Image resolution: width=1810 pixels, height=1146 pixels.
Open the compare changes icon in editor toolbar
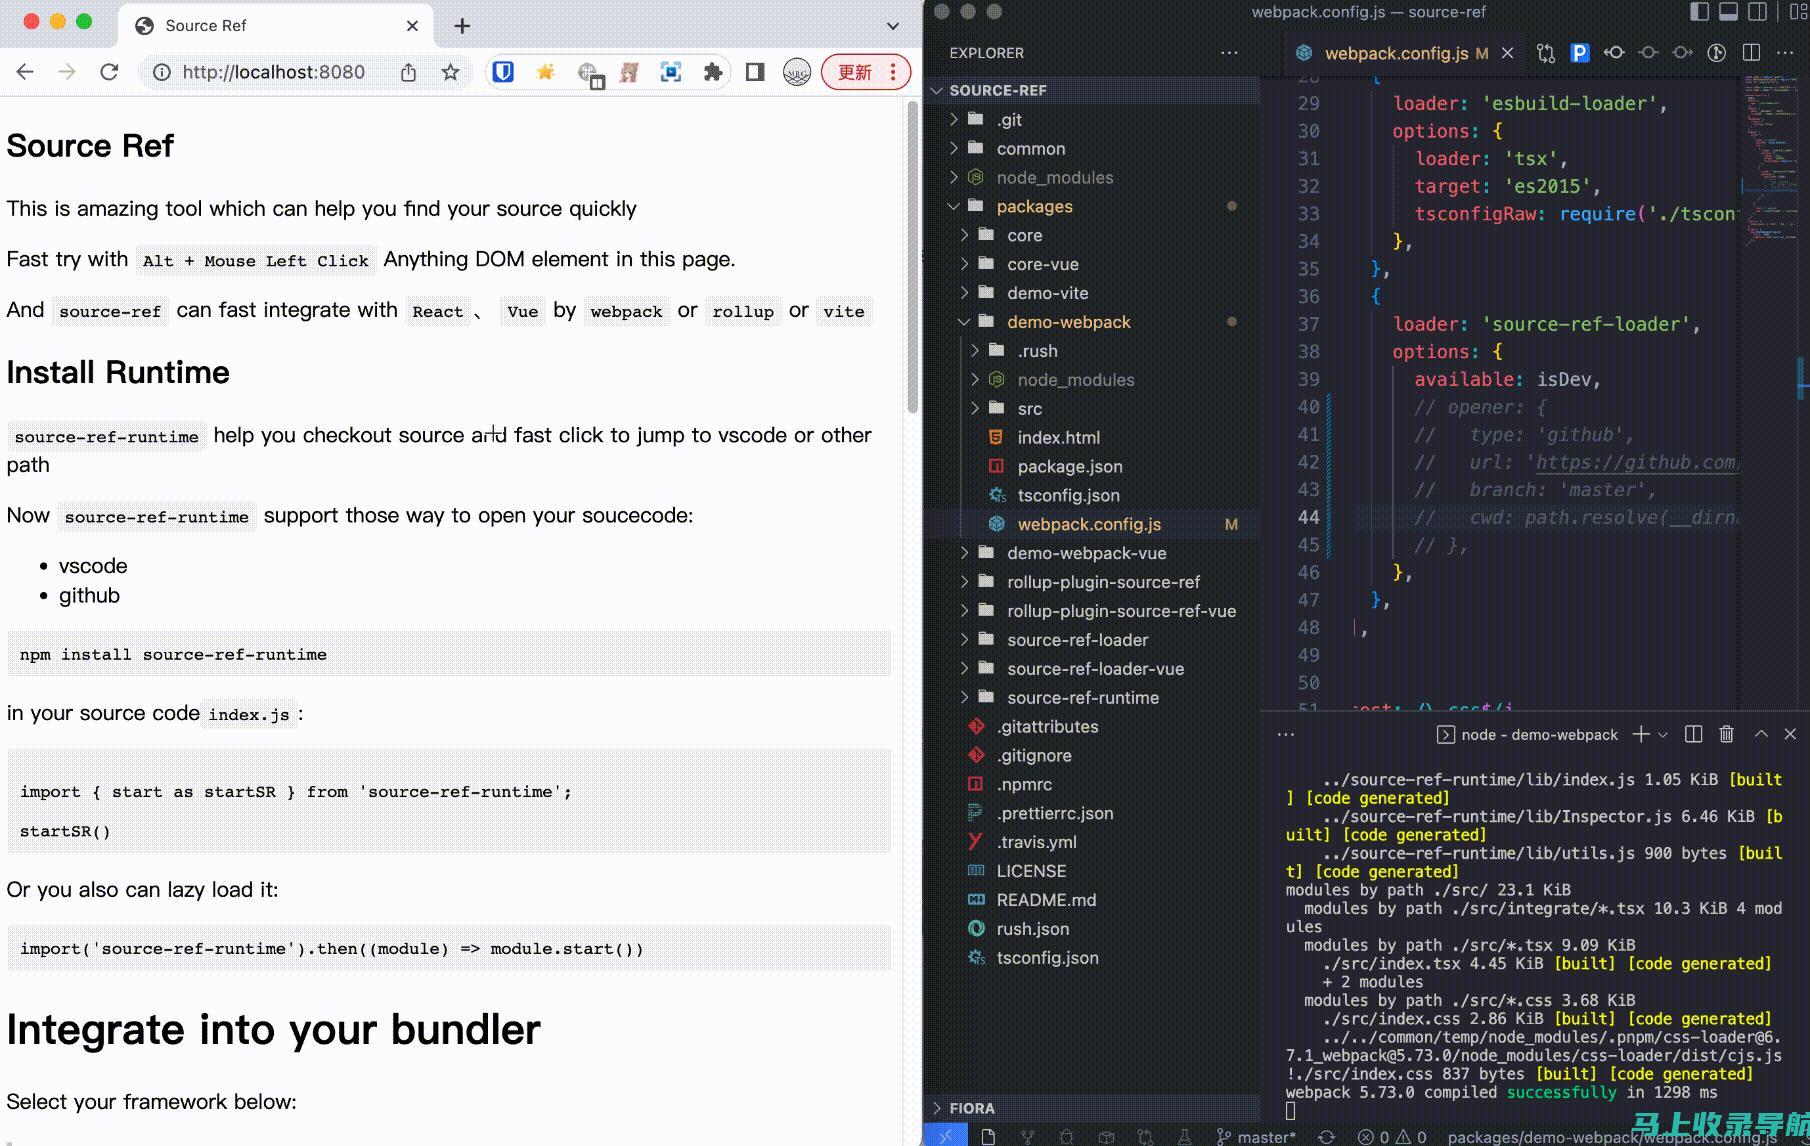coord(1546,53)
